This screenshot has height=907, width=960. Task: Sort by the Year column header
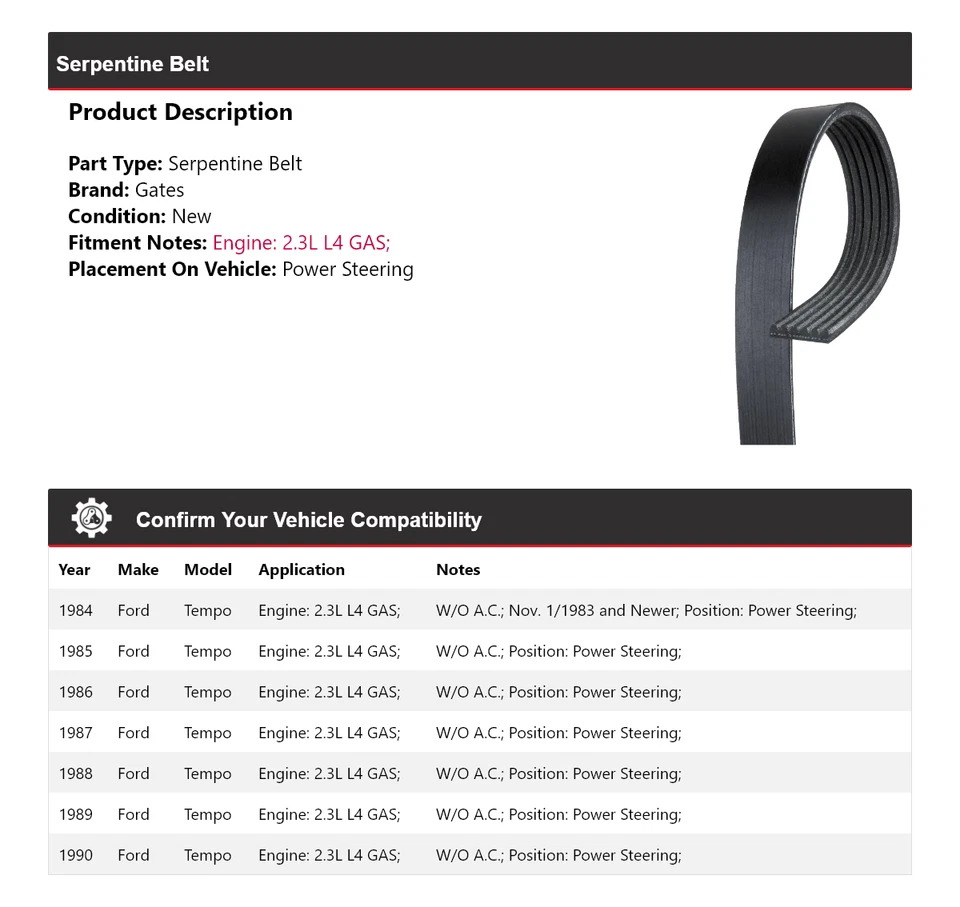74,569
